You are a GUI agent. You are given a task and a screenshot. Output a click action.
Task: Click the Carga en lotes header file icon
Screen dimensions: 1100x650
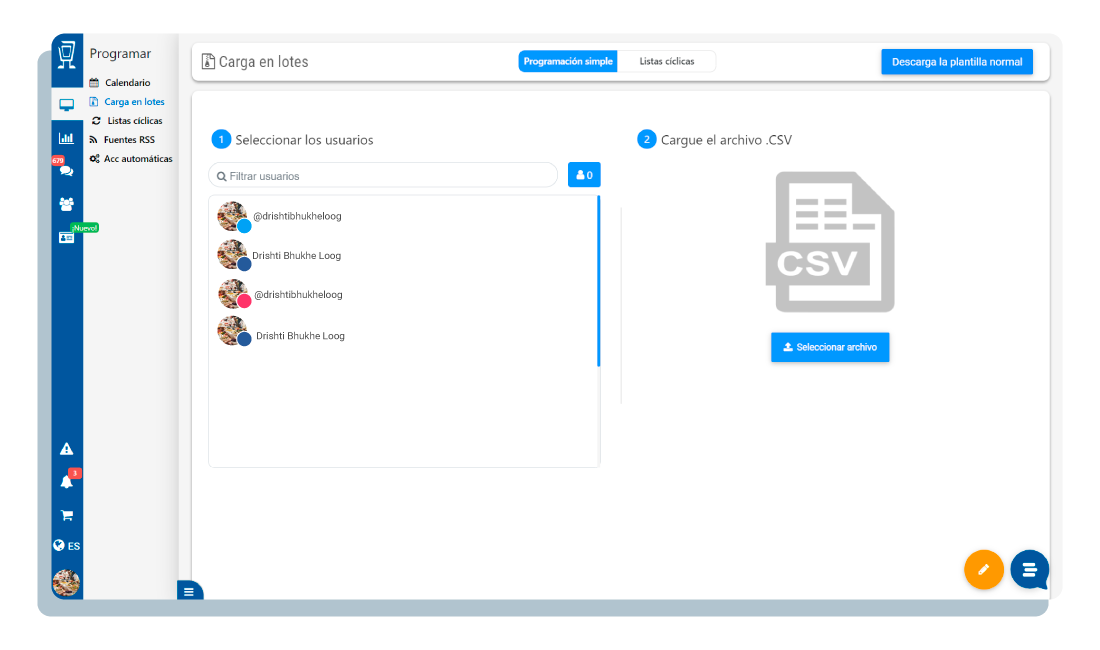pyautogui.click(x=208, y=62)
